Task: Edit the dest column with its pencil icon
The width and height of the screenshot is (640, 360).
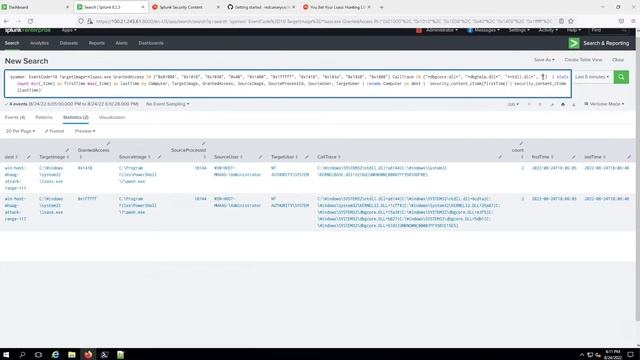Action: coord(29,157)
